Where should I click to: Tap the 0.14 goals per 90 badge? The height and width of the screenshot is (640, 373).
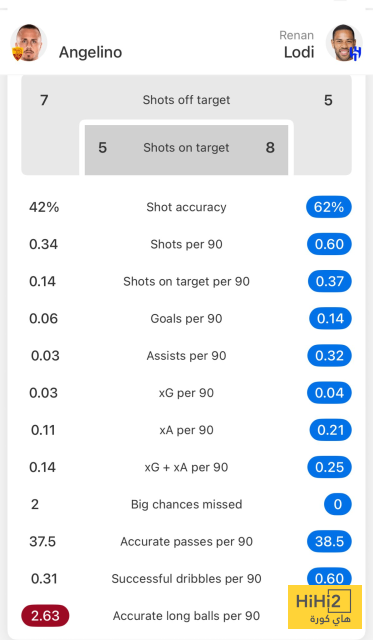click(331, 318)
